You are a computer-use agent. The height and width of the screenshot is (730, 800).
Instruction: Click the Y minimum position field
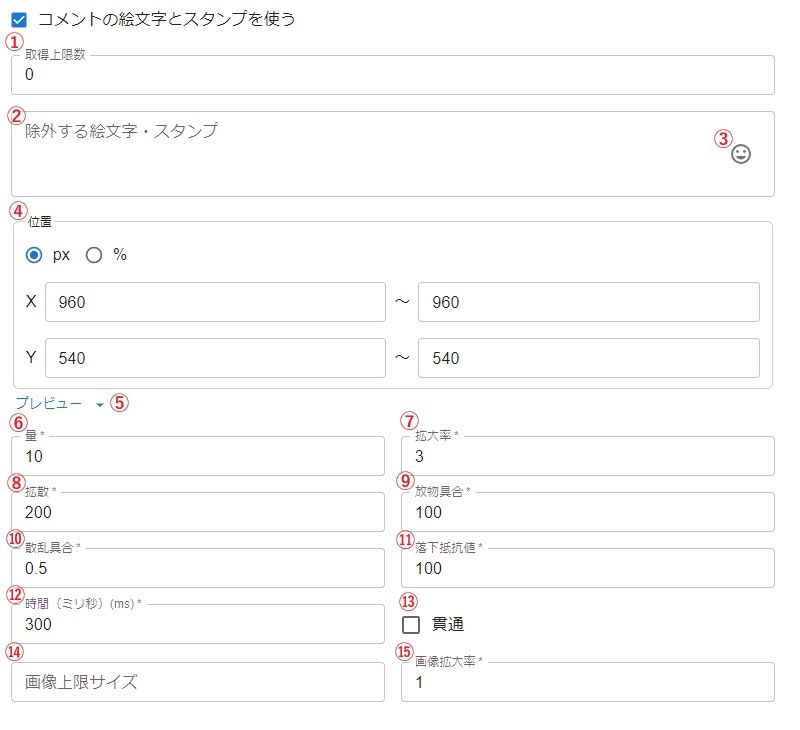(215, 358)
